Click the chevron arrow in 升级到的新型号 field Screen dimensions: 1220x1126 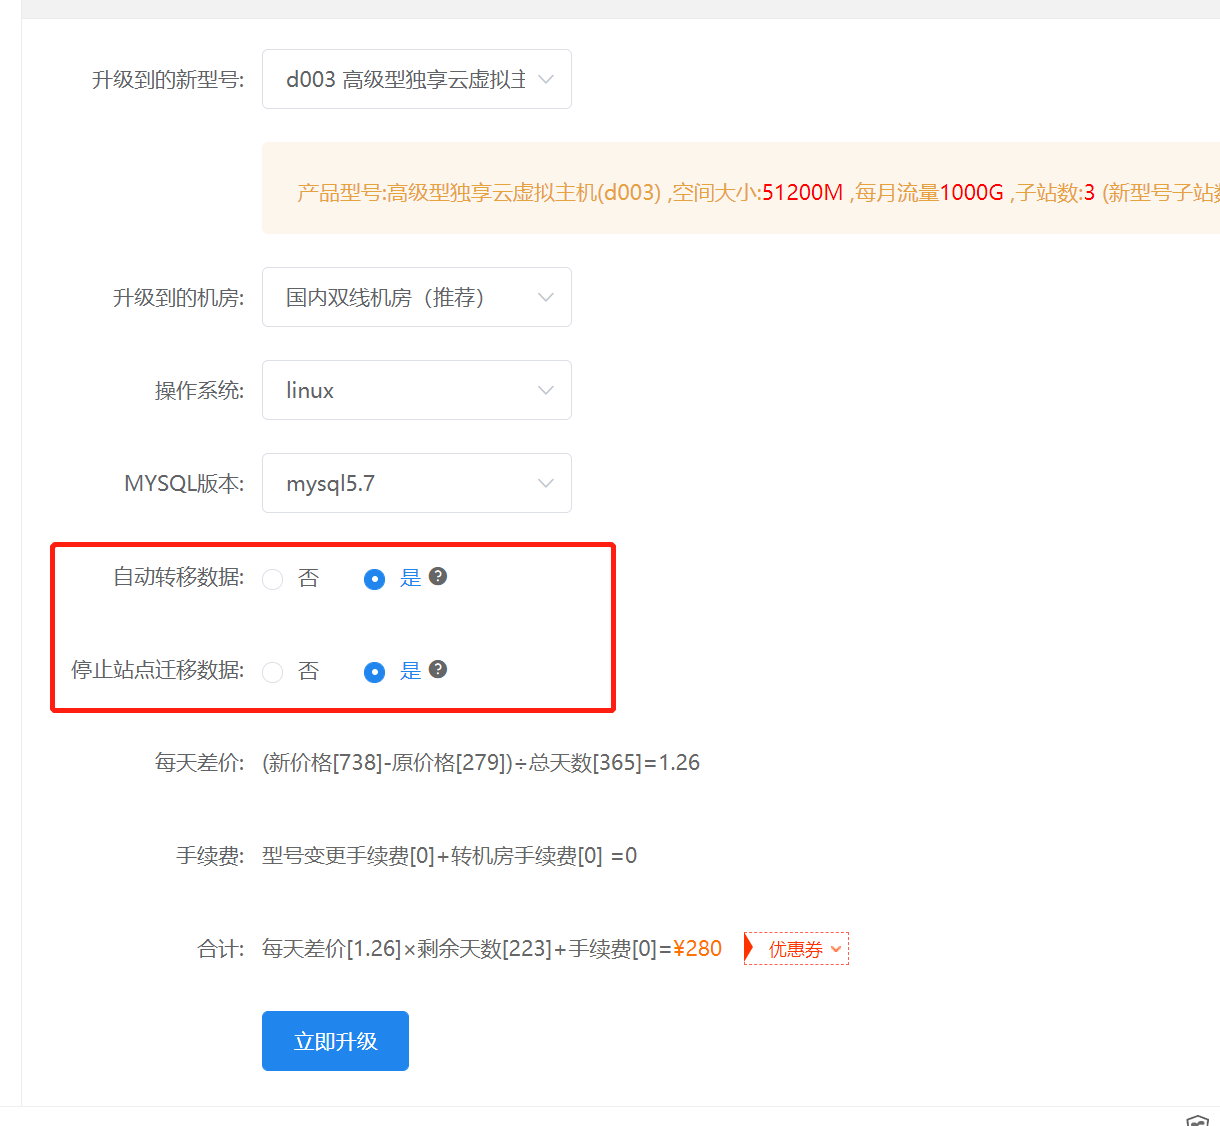(x=546, y=79)
